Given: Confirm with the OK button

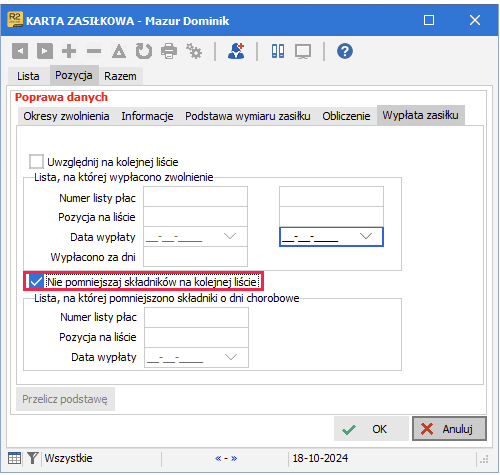Looking at the screenshot, I should (371, 429).
